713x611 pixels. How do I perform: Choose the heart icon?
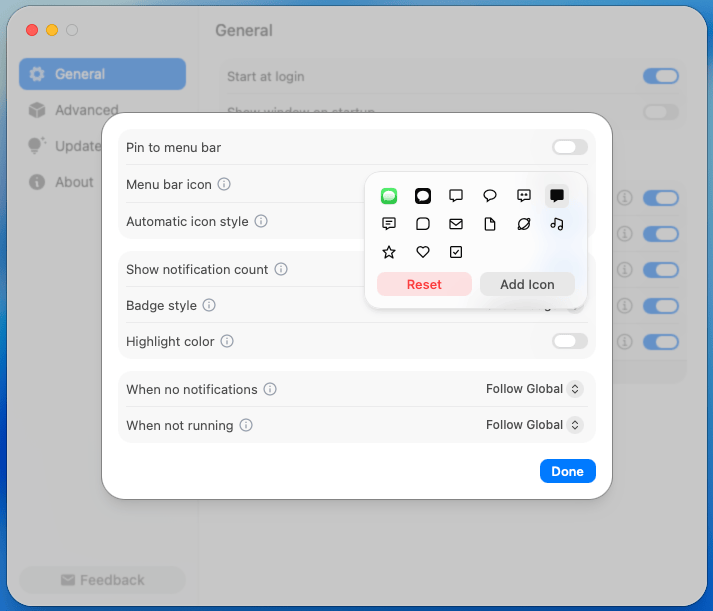(x=423, y=252)
